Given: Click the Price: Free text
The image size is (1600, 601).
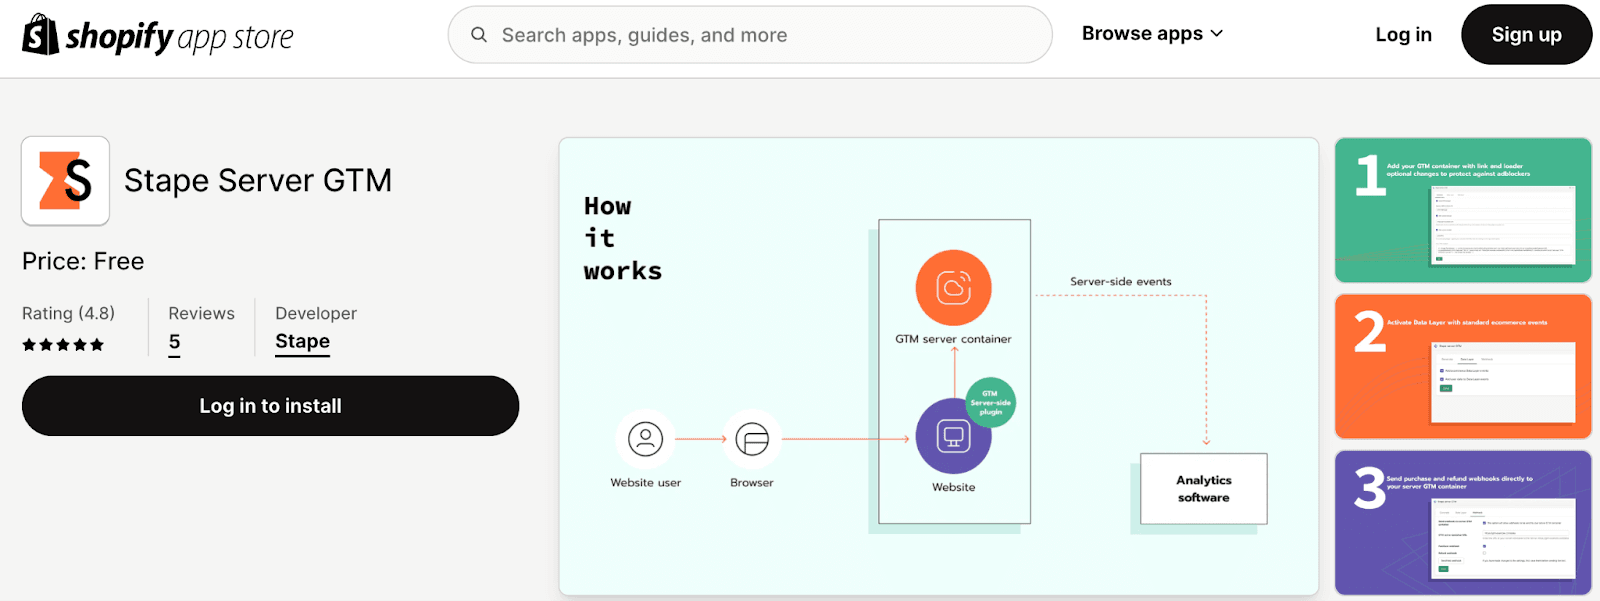Looking at the screenshot, I should (83, 262).
